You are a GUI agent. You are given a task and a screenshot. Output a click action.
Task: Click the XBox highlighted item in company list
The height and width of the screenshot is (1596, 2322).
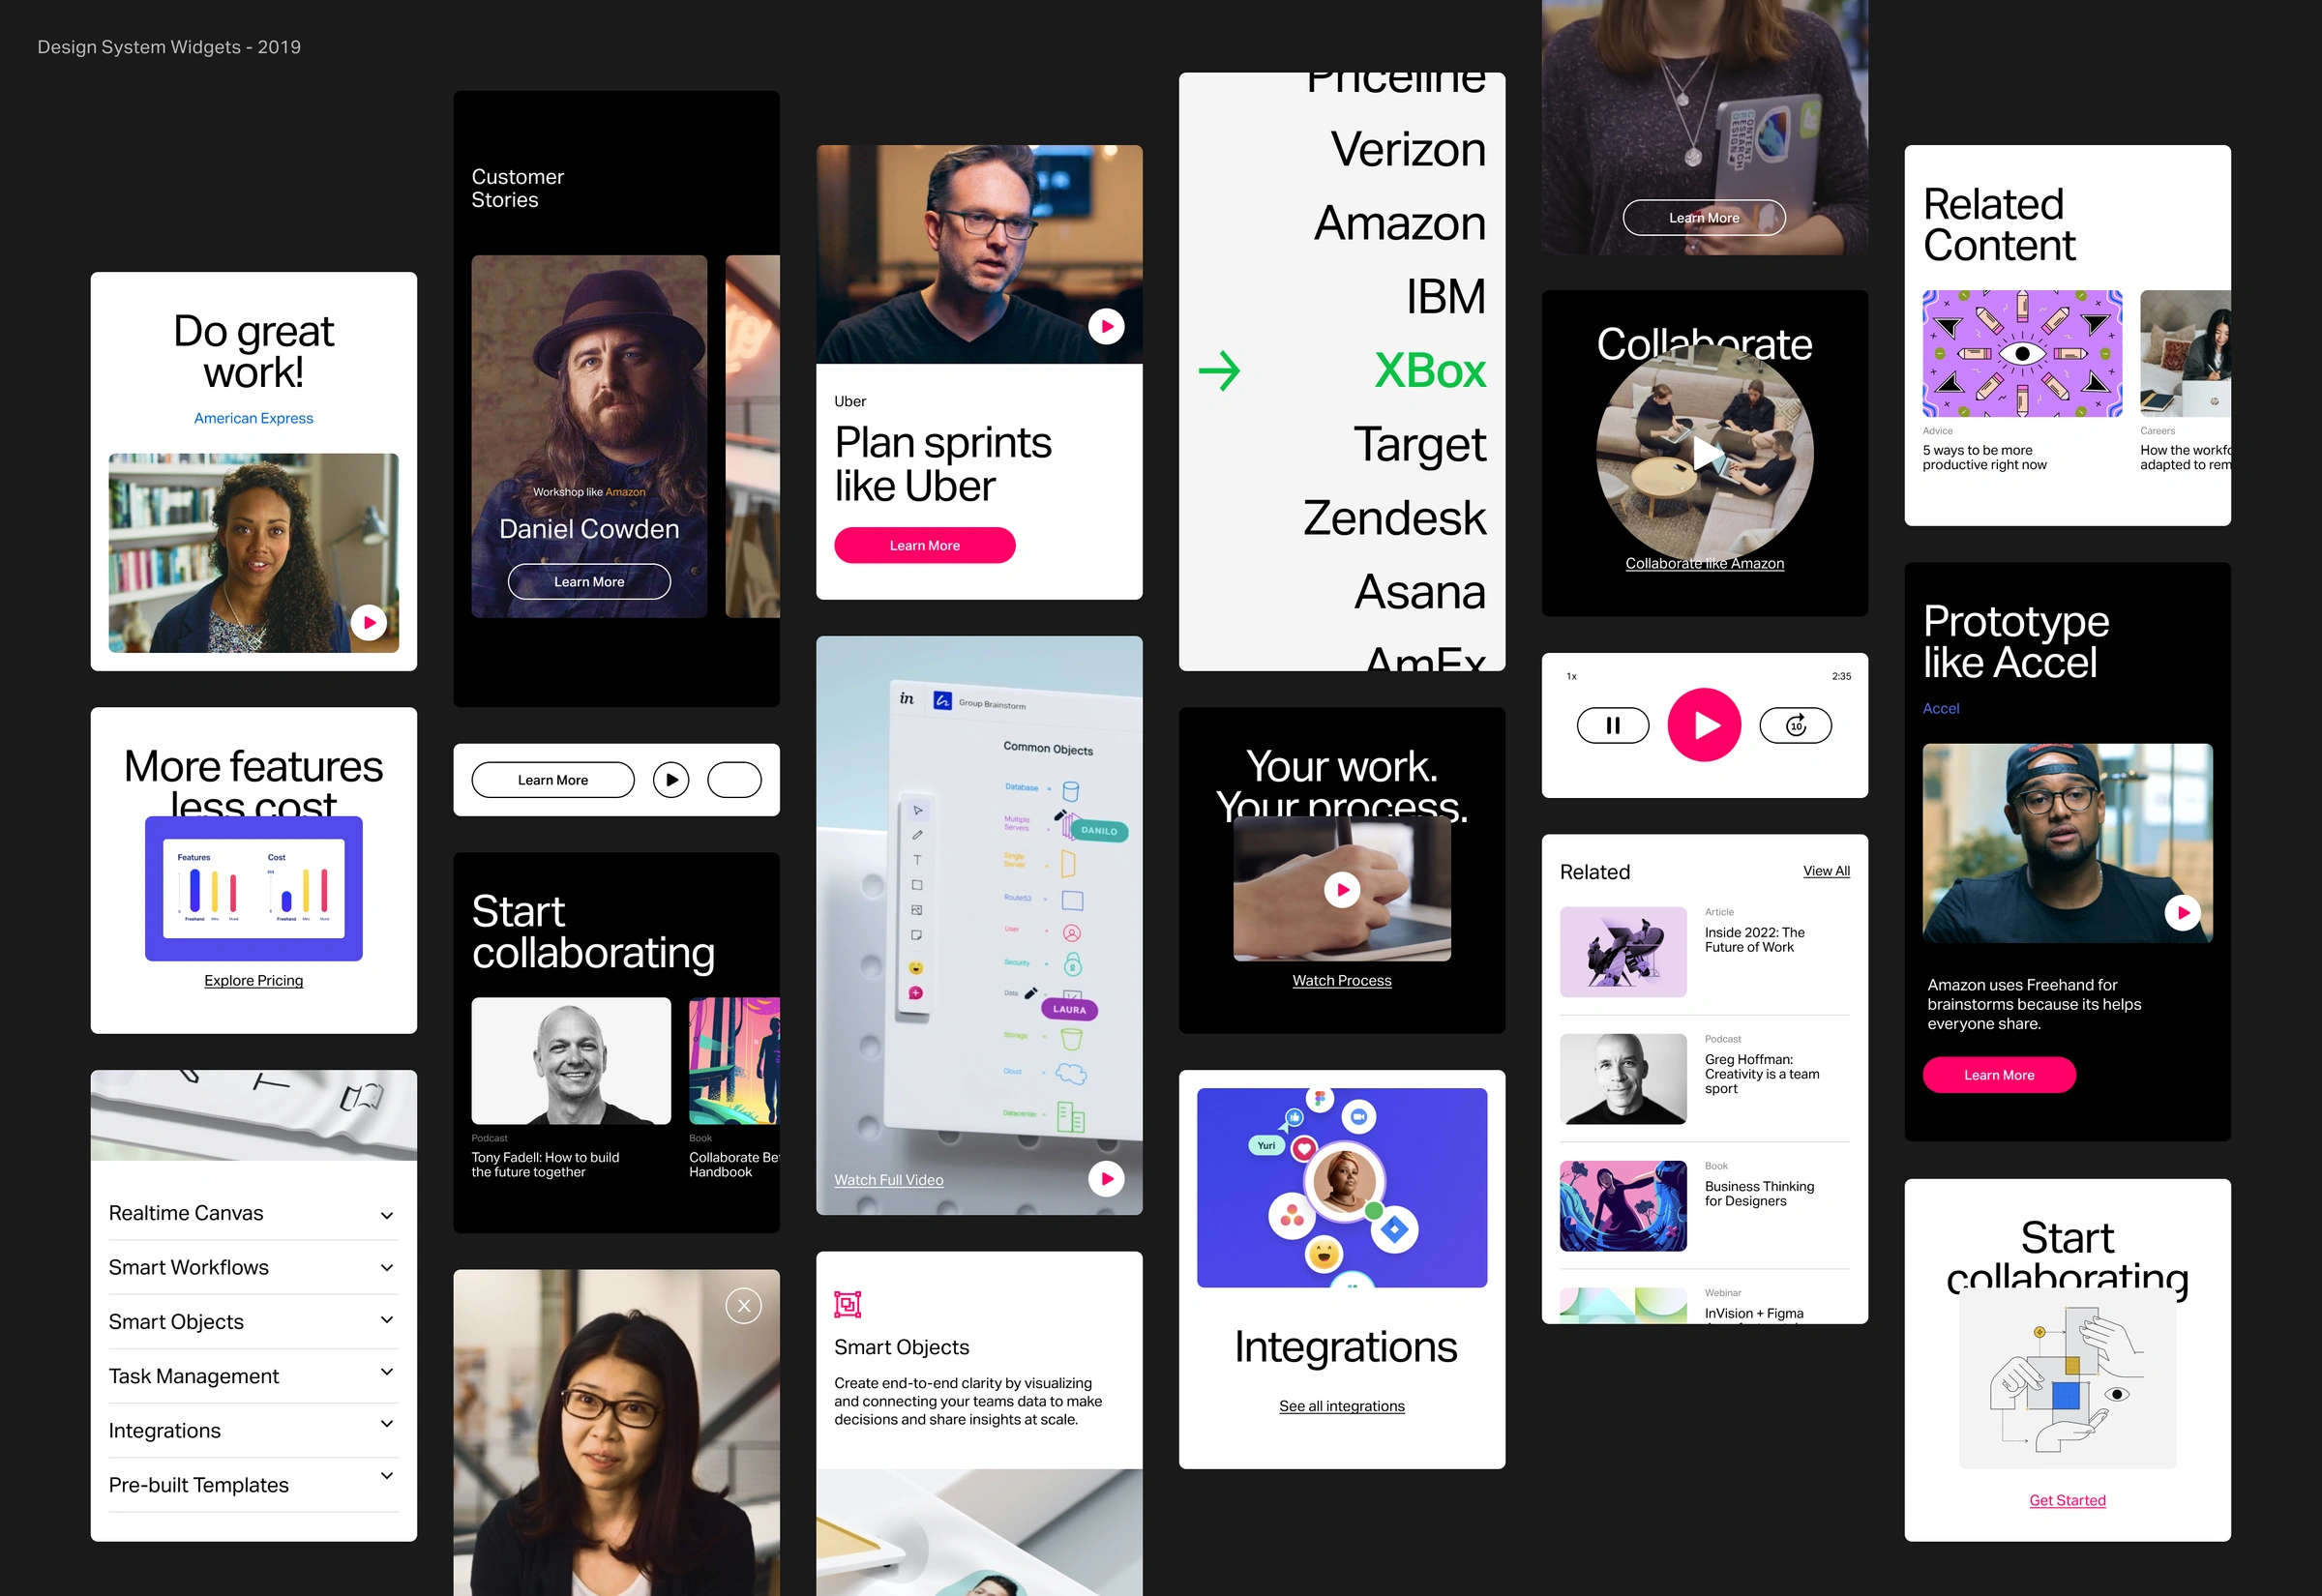[1429, 369]
